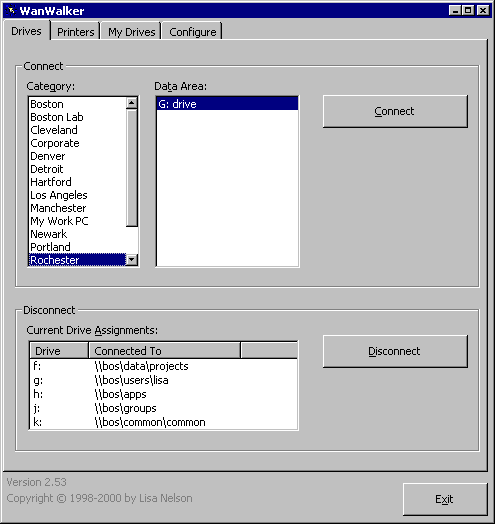This screenshot has width=495, height=524.
Task: Click the WanWalker title bar app icon
Action: [11, 11]
